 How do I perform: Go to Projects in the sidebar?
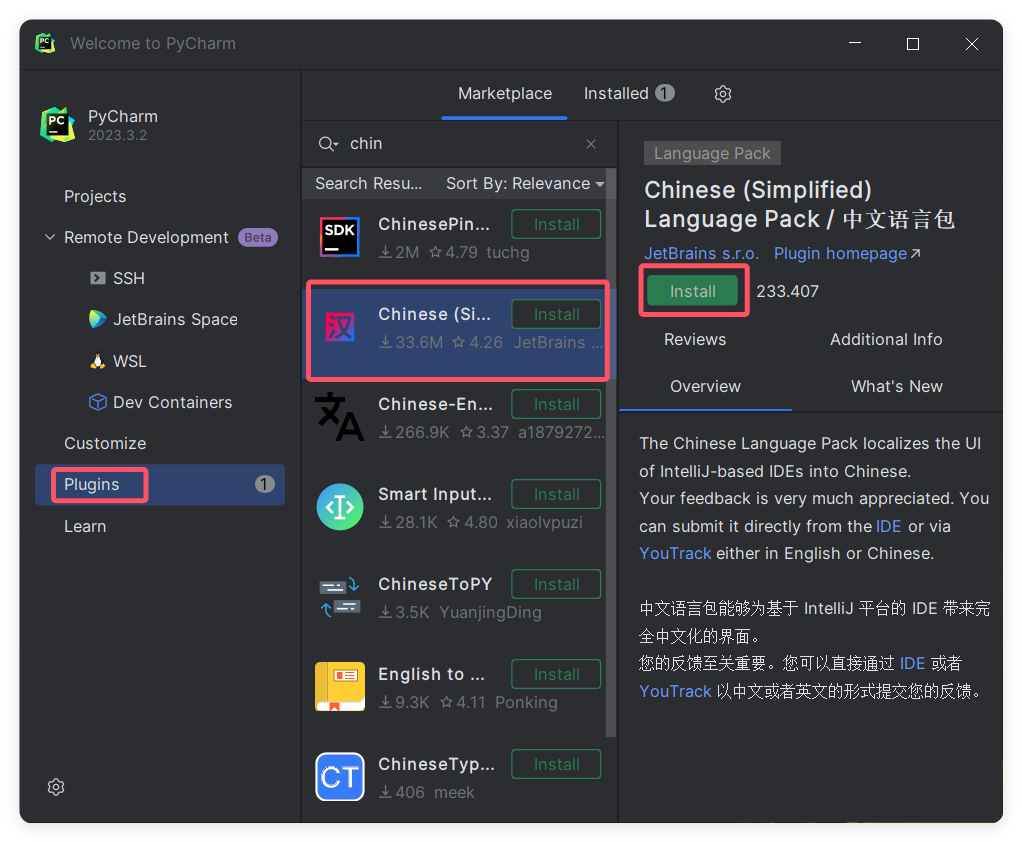pos(95,196)
